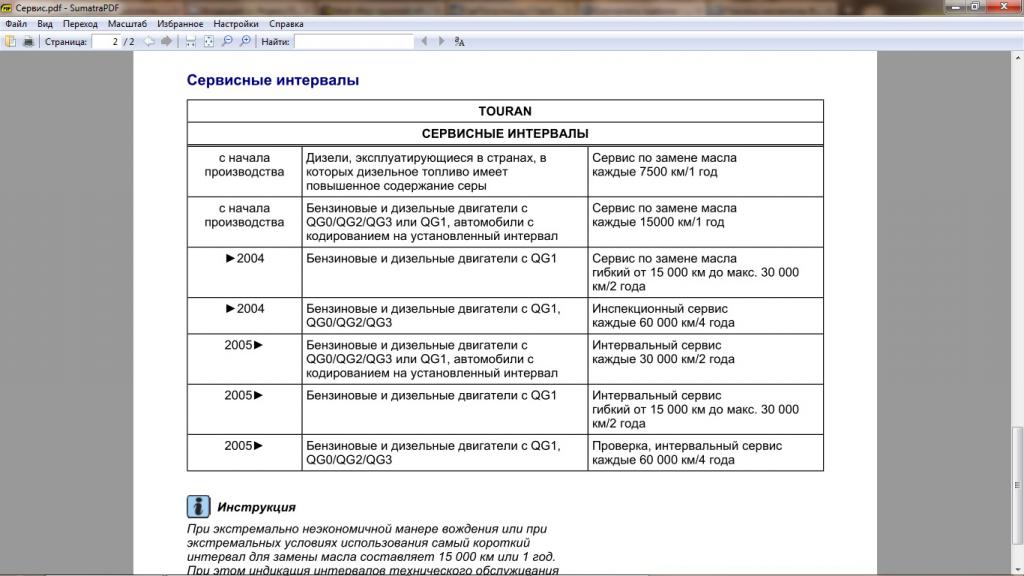Click the 'Страница:' toolbar label
Image resolution: width=1024 pixels, height=576 pixels.
(x=65, y=42)
